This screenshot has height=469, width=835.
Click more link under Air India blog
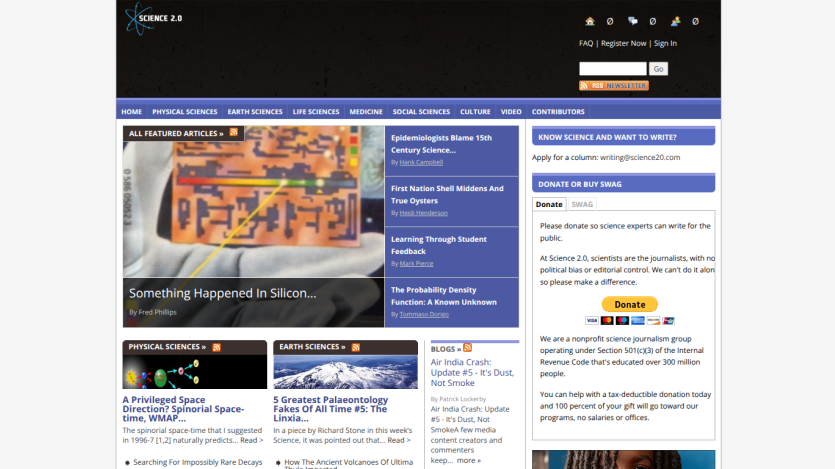(x=469, y=460)
